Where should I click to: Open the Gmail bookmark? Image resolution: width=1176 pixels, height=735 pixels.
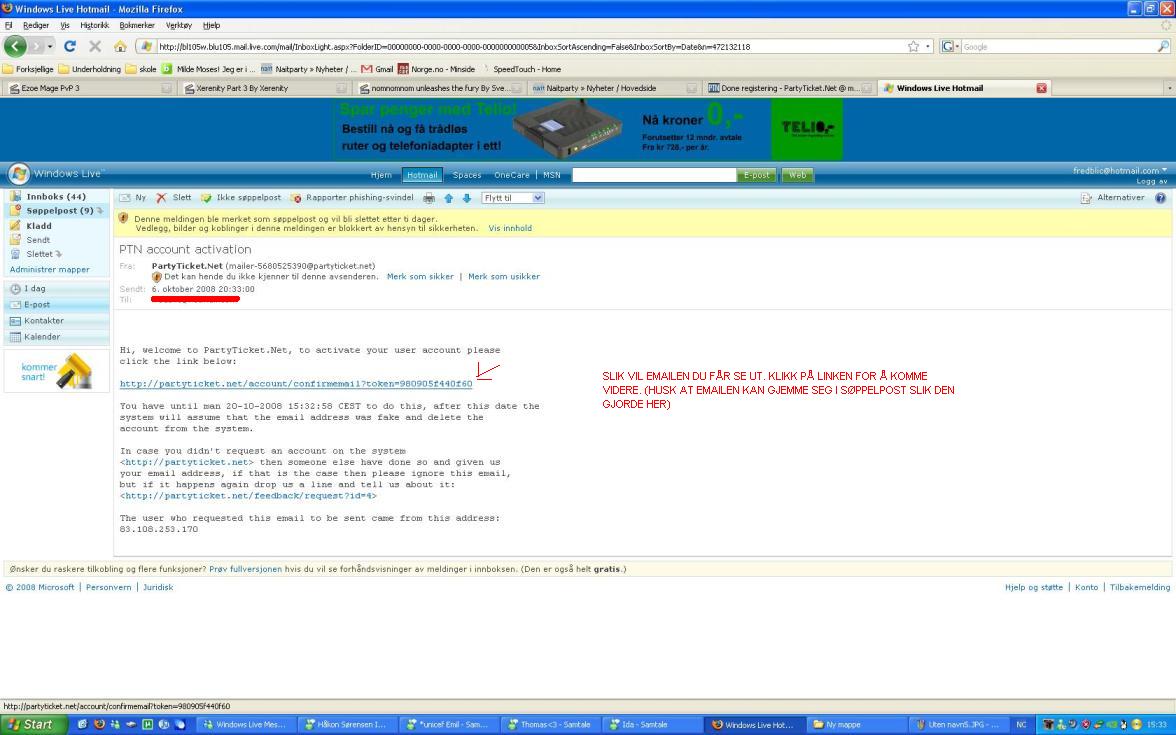[x=377, y=69]
